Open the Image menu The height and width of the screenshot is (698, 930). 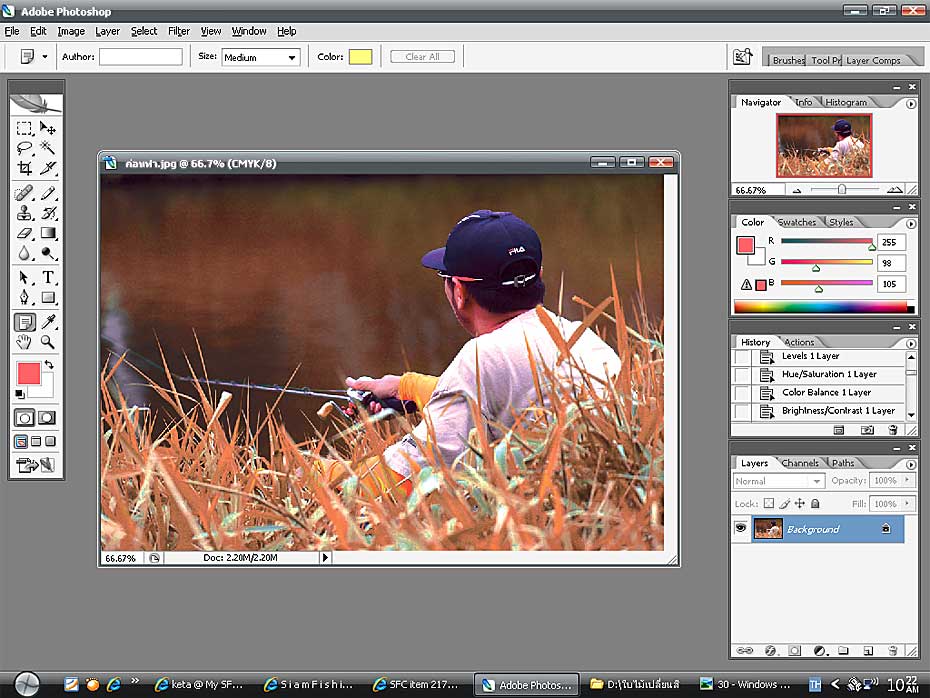pyautogui.click(x=71, y=31)
